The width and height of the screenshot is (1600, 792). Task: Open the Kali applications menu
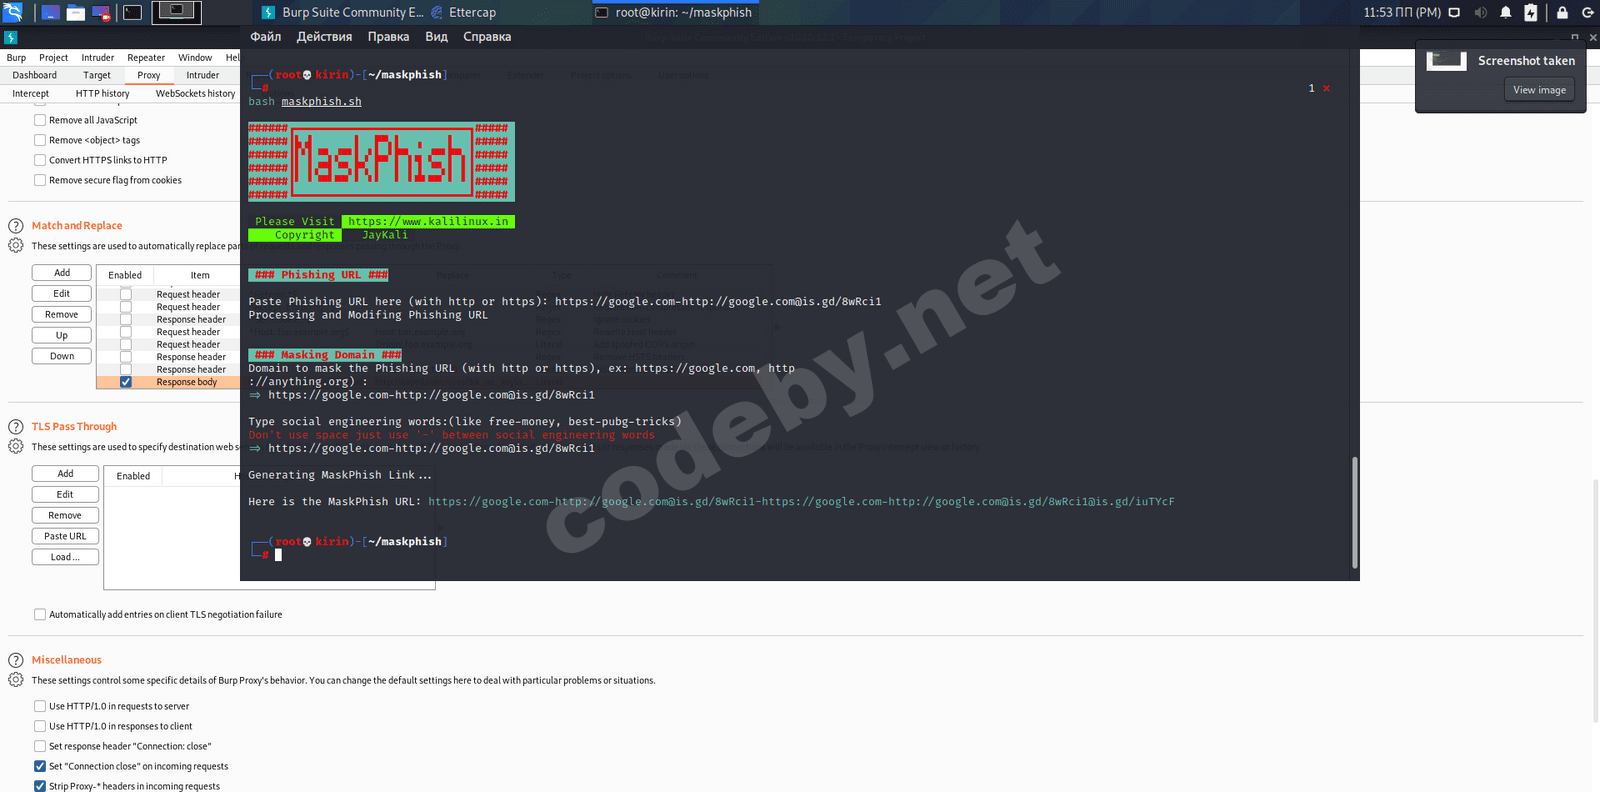coord(12,12)
